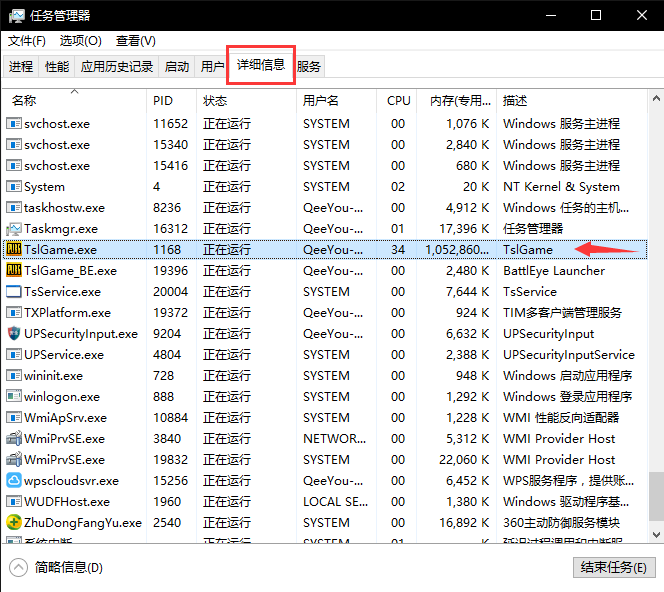Click the taskhostw.exe process icon
The height and width of the screenshot is (592, 664).
14,207
